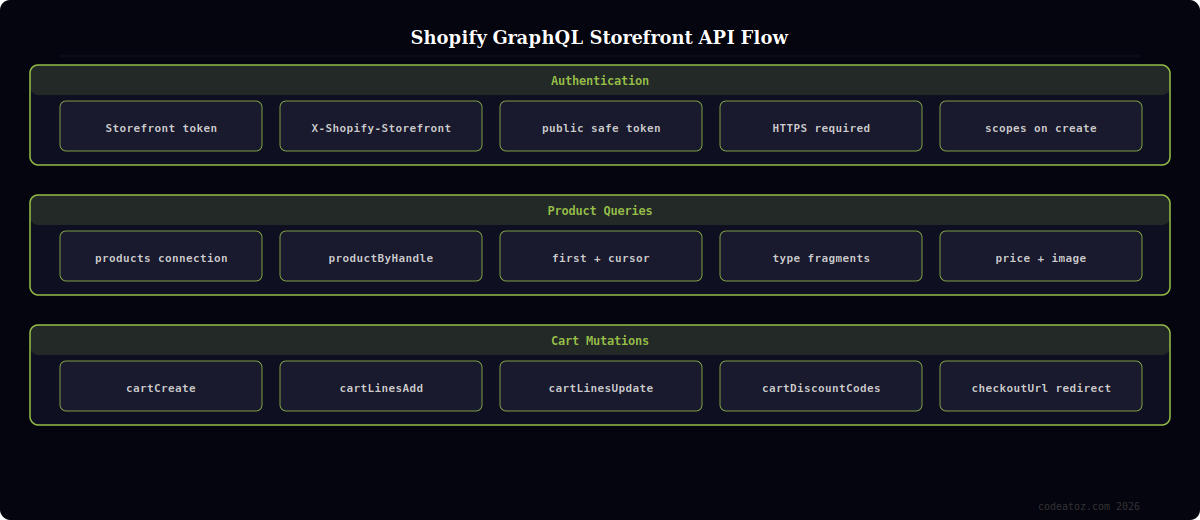Select the cartCreate box
The height and width of the screenshot is (520, 1200).
[161, 386]
